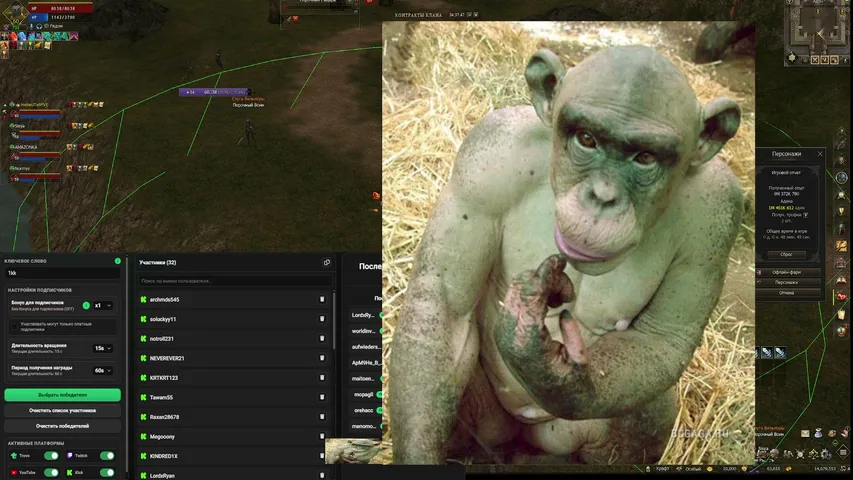Select party member Steya
The height and width of the screenshot is (480, 853).
click(x=20, y=126)
